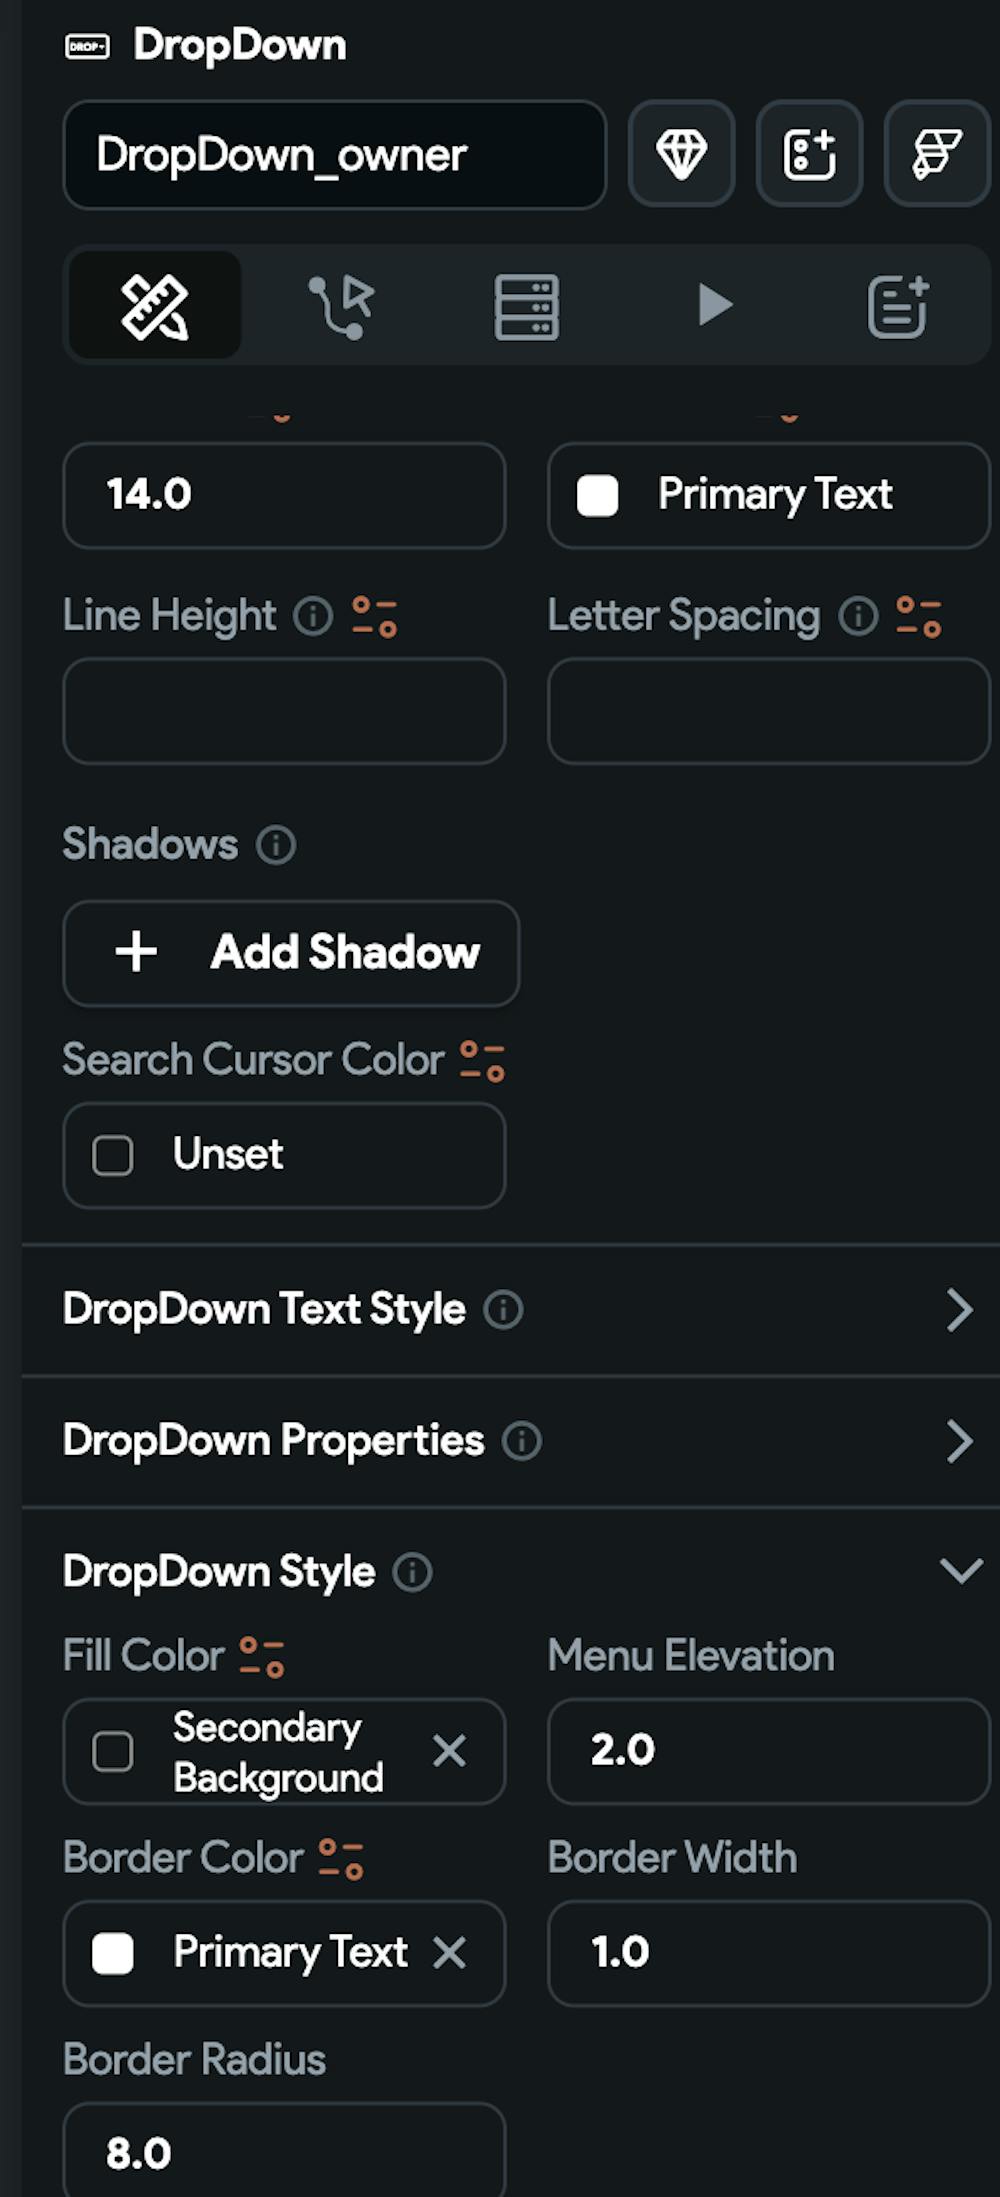Click the add component icon button
Image resolution: width=1000 pixels, height=2197 pixels.
coord(808,154)
